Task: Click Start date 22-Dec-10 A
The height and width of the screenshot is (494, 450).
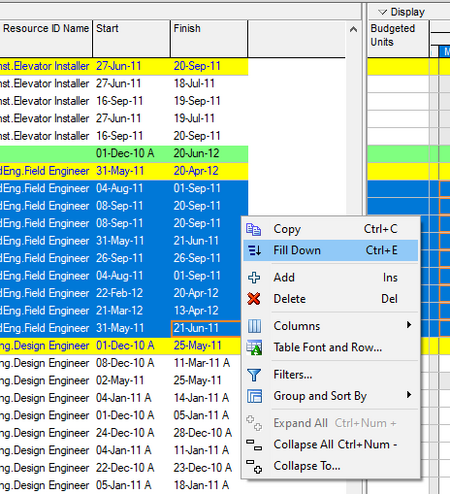Action: pyautogui.click(x=125, y=468)
